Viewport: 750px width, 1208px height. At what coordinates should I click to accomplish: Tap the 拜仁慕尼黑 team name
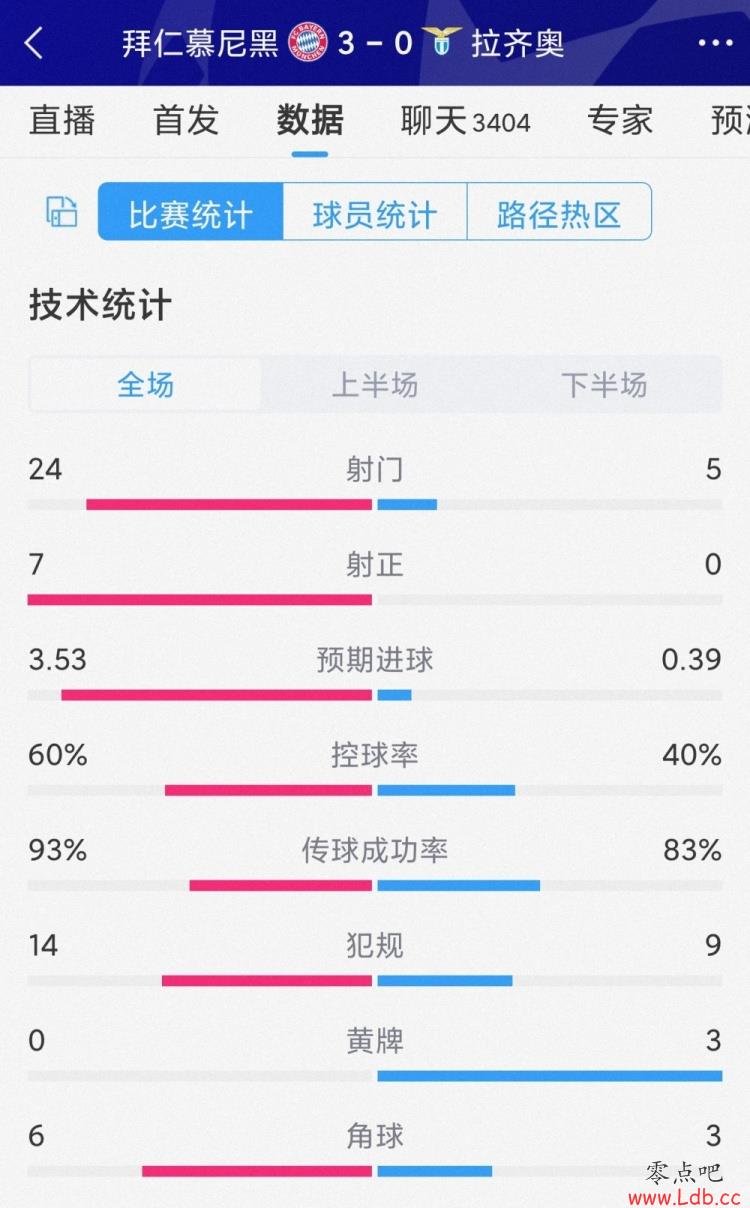(200, 44)
